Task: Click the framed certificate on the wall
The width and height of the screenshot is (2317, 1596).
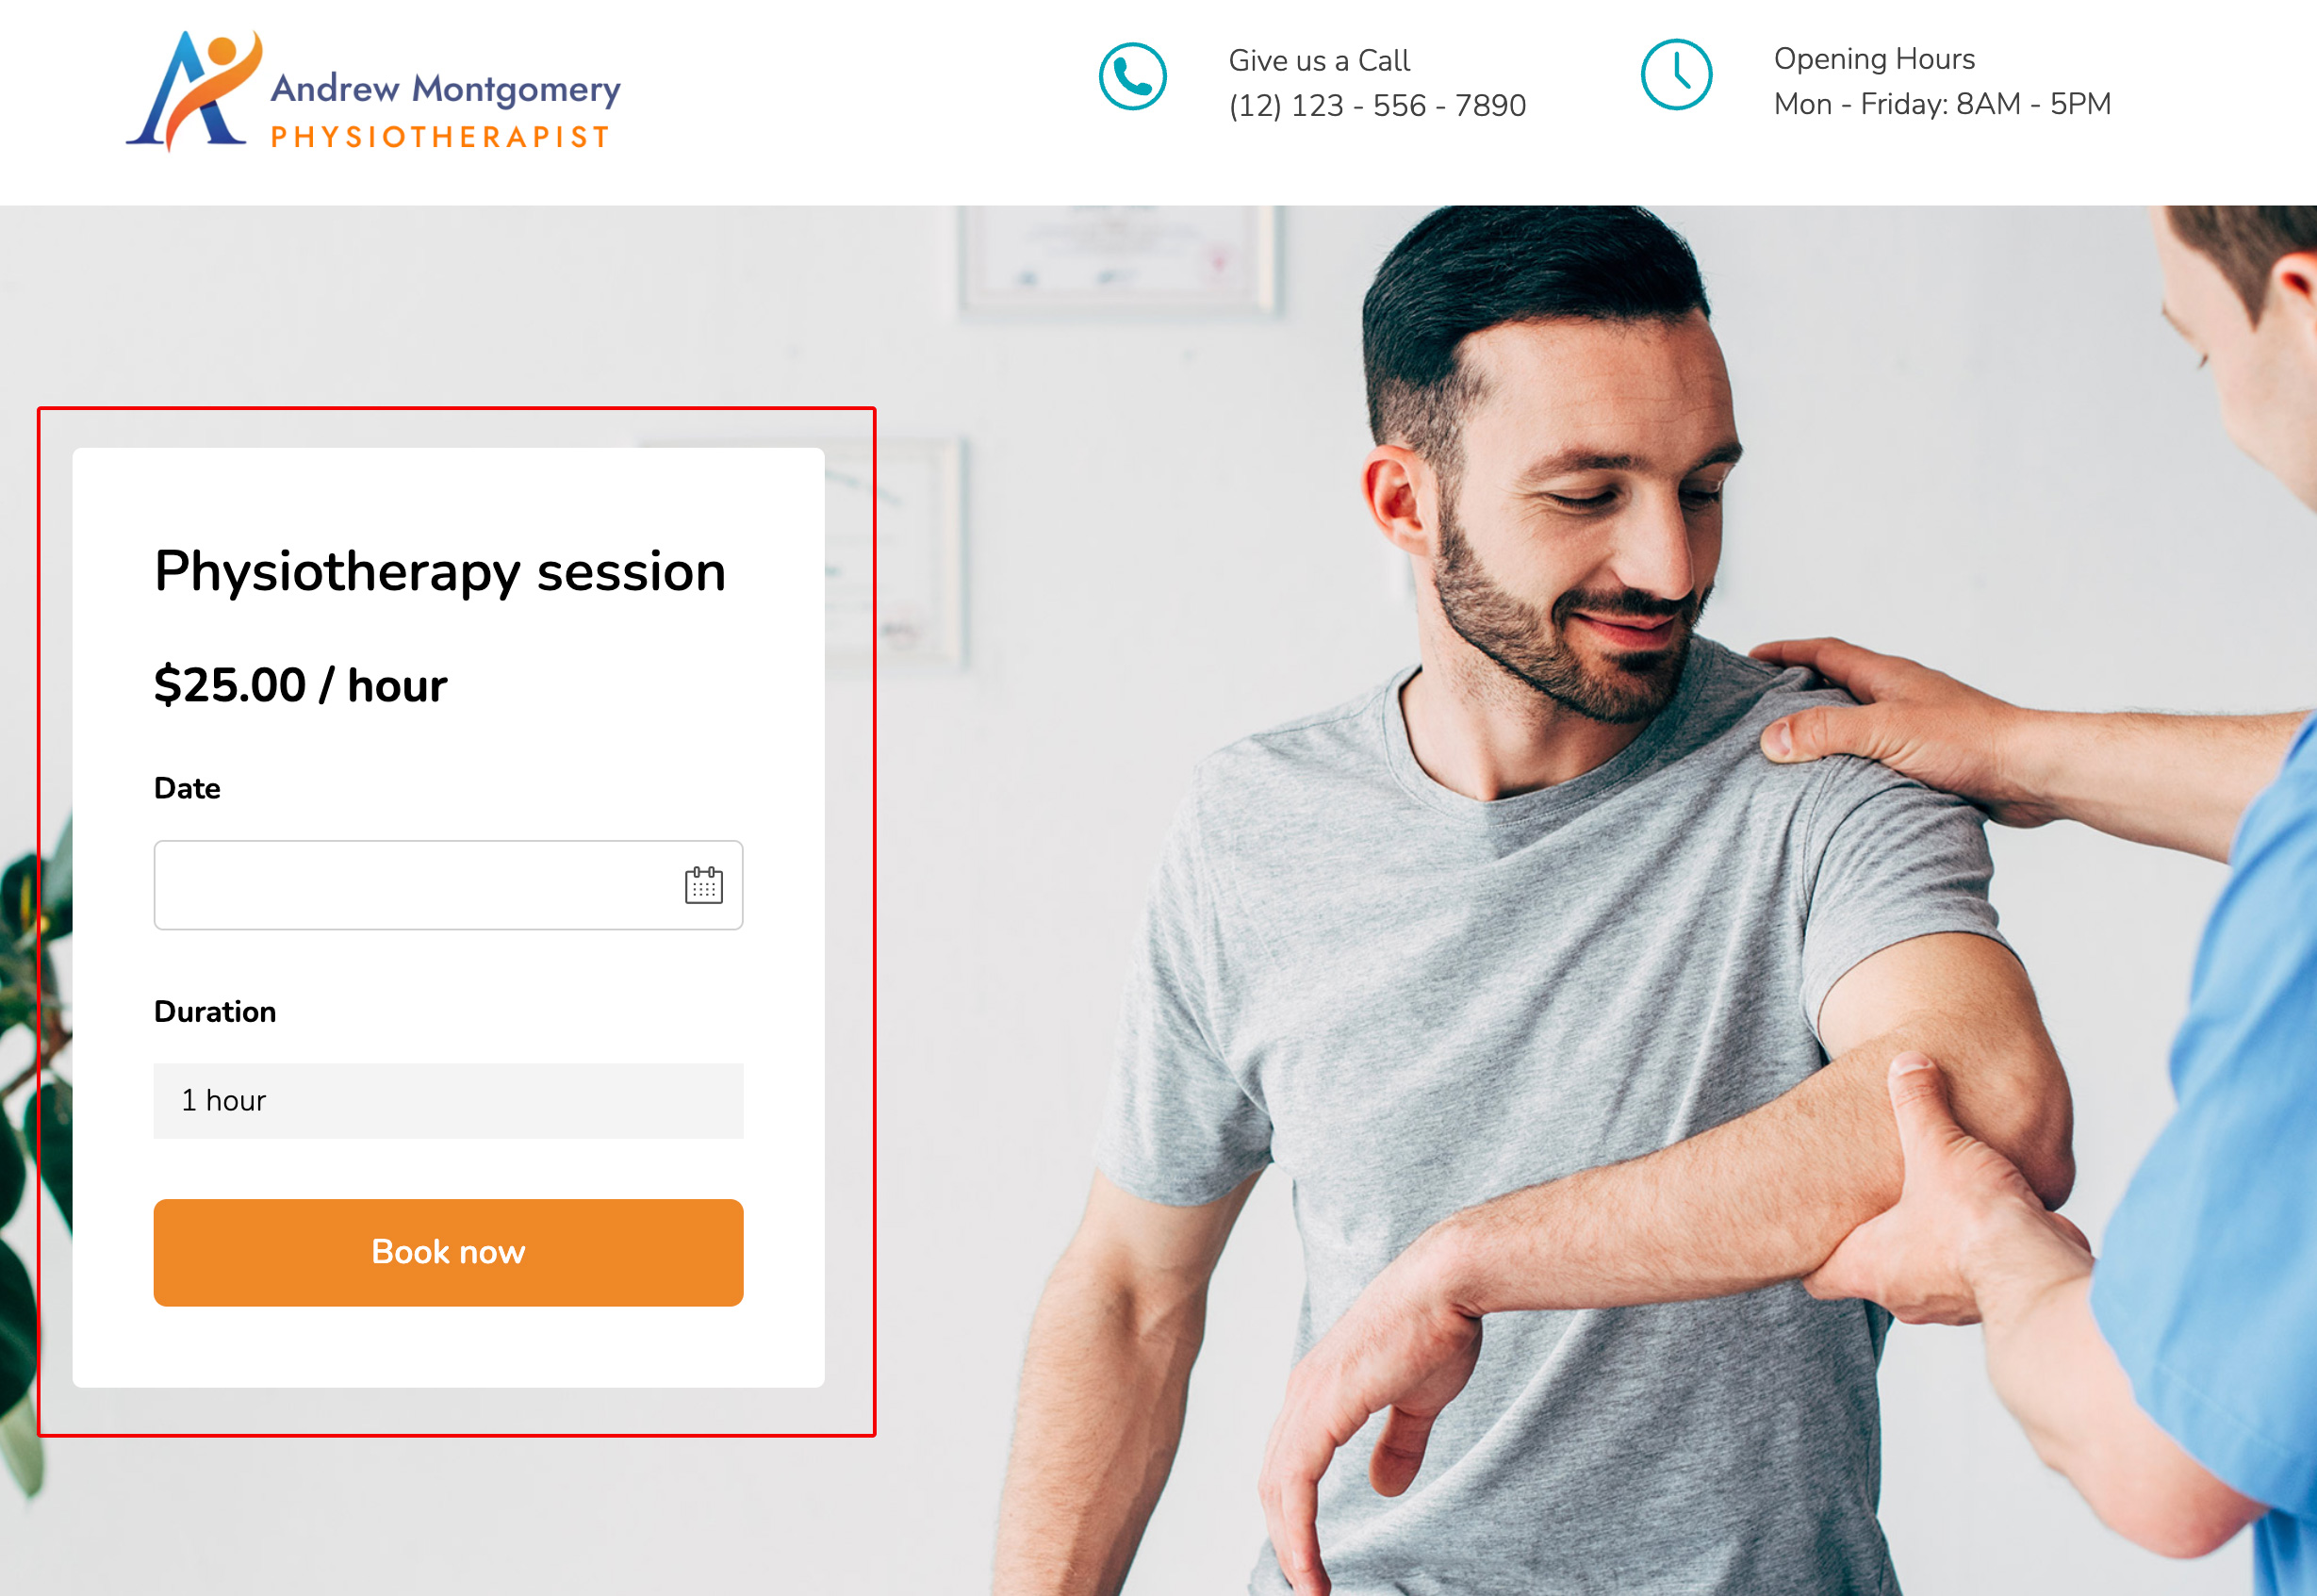Action: pos(1117,260)
